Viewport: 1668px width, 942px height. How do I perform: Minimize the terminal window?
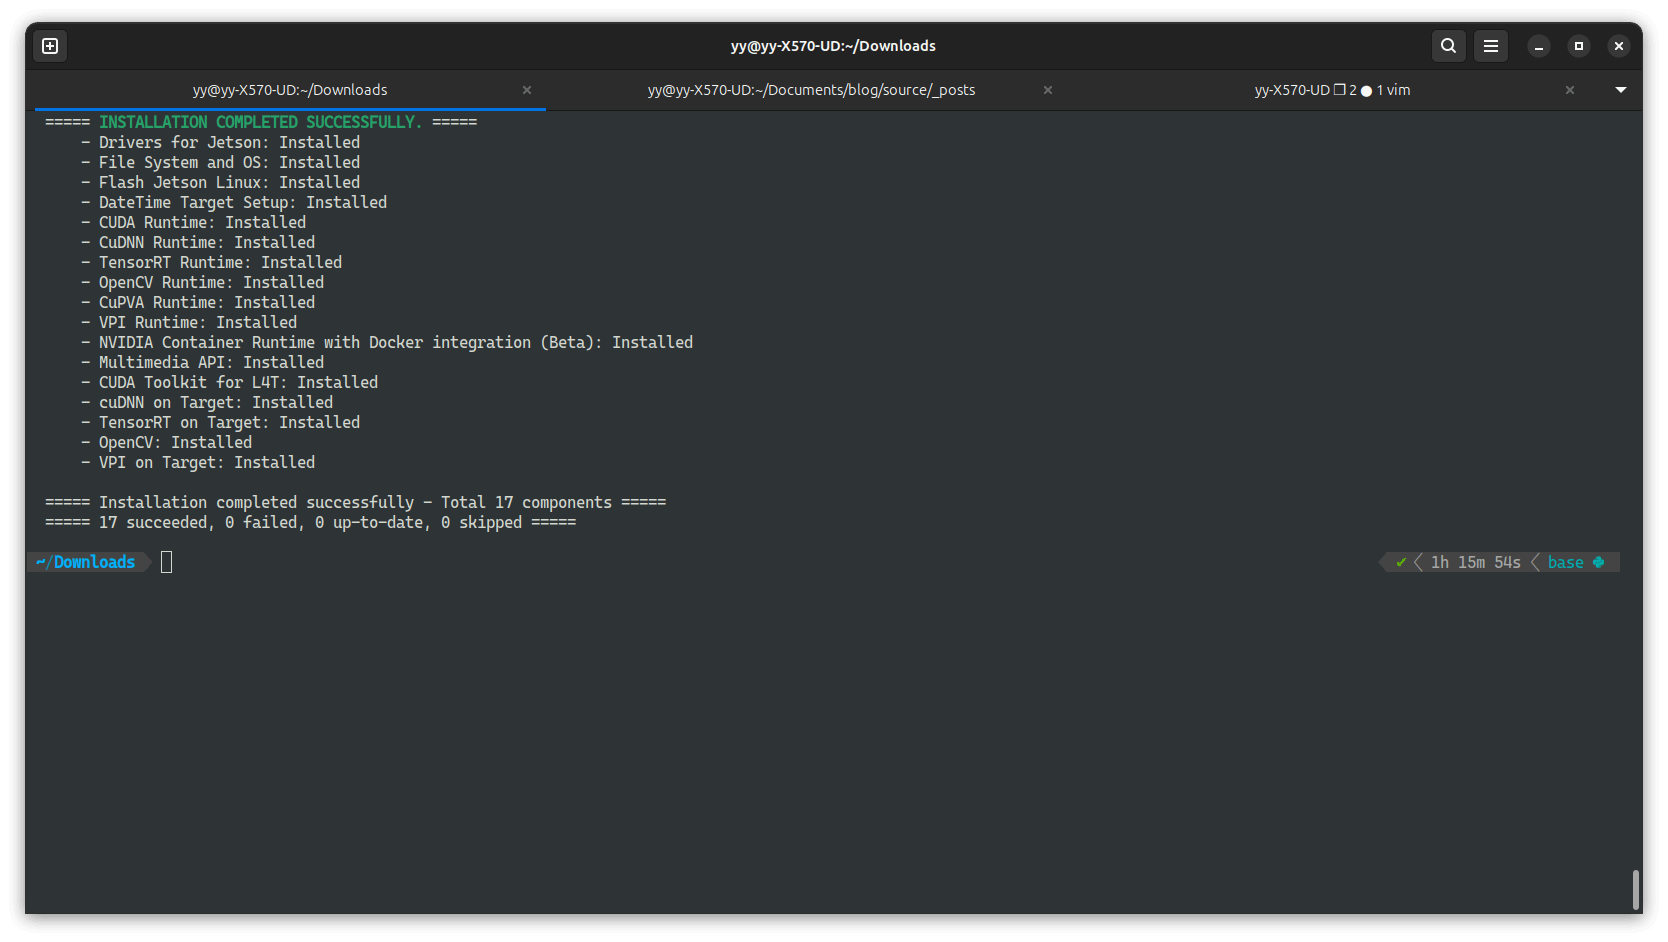(1539, 46)
